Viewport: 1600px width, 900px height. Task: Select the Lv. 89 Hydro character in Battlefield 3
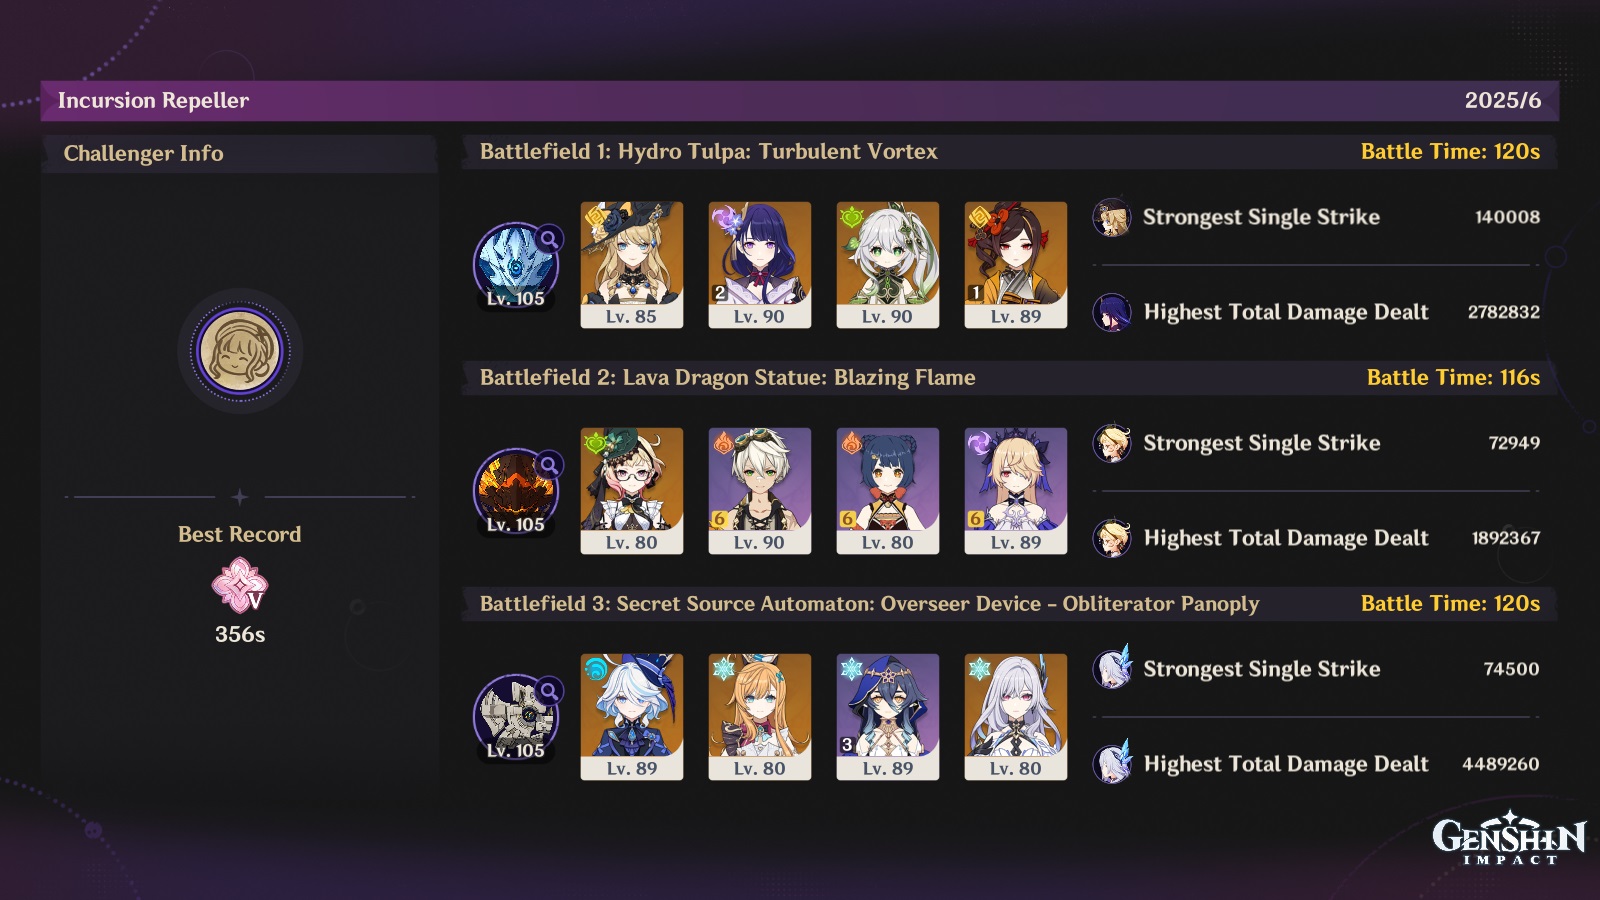(632, 717)
